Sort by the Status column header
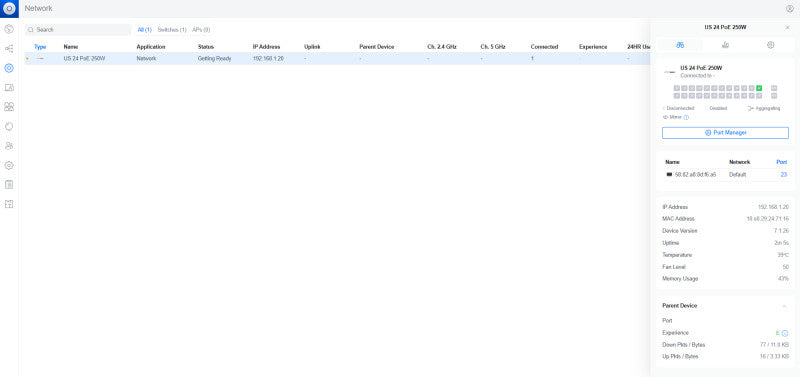The image size is (800, 377). tap(206, 47)
